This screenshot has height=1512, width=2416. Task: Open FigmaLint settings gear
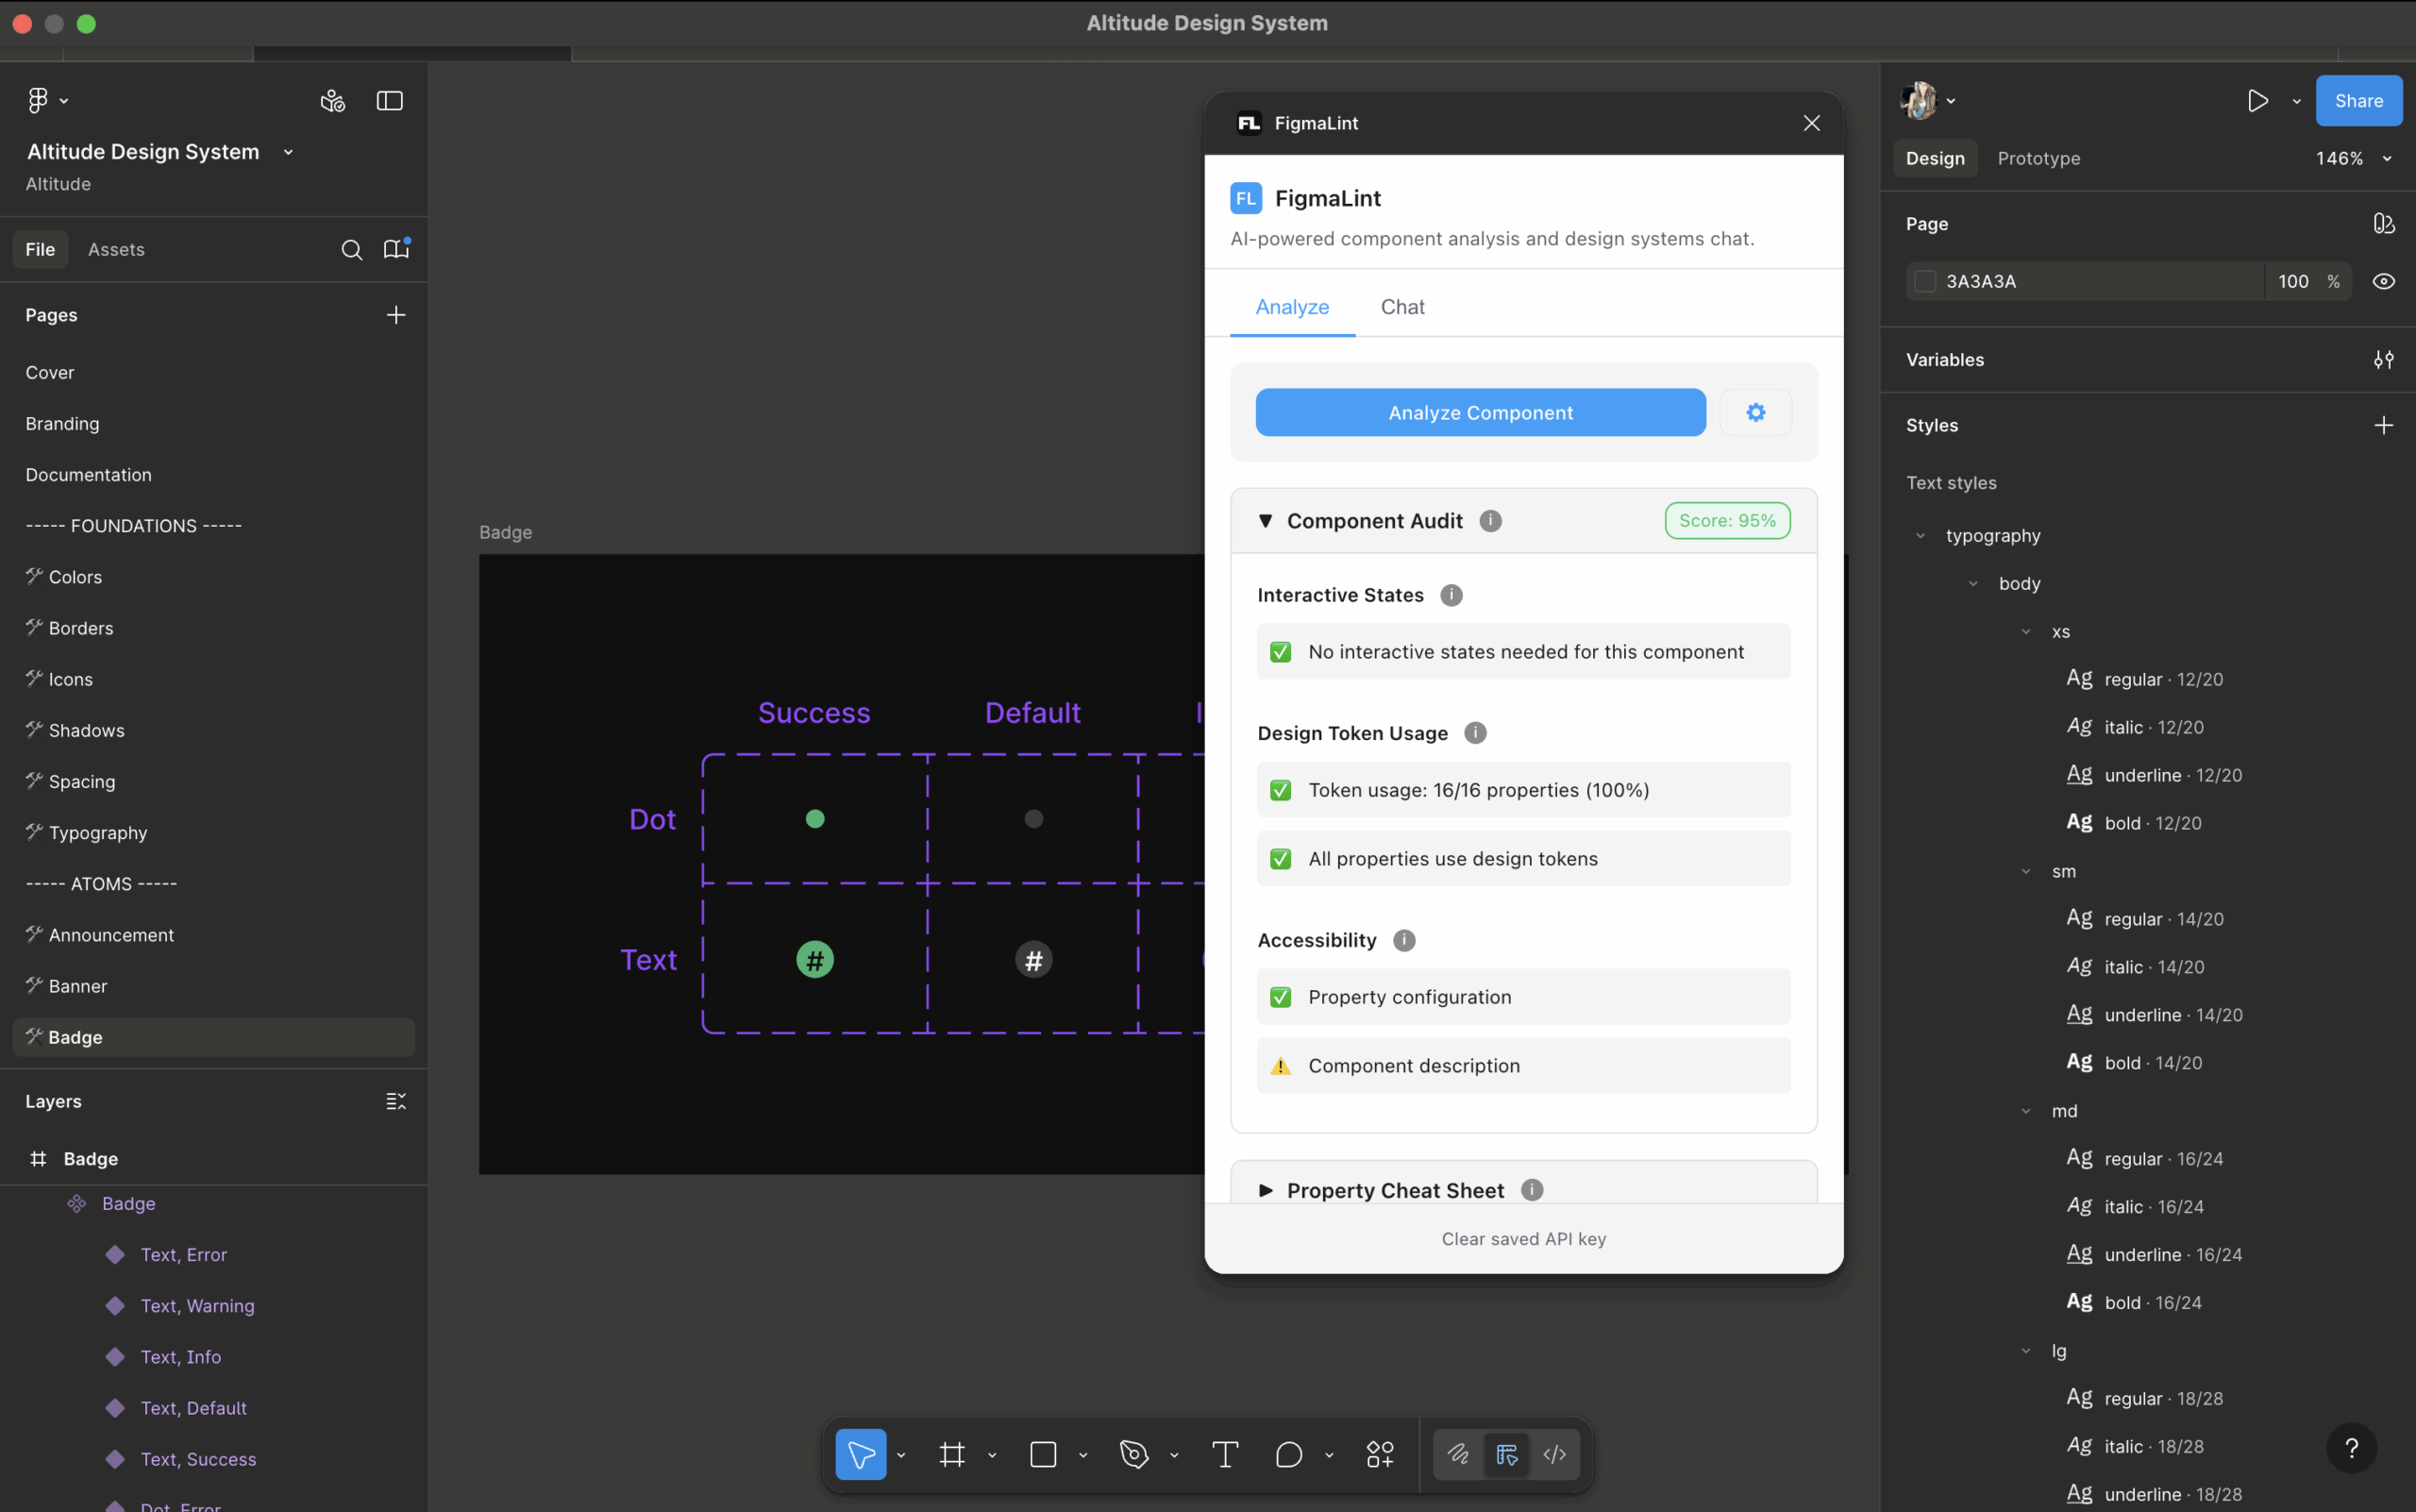click(1755, 412)
